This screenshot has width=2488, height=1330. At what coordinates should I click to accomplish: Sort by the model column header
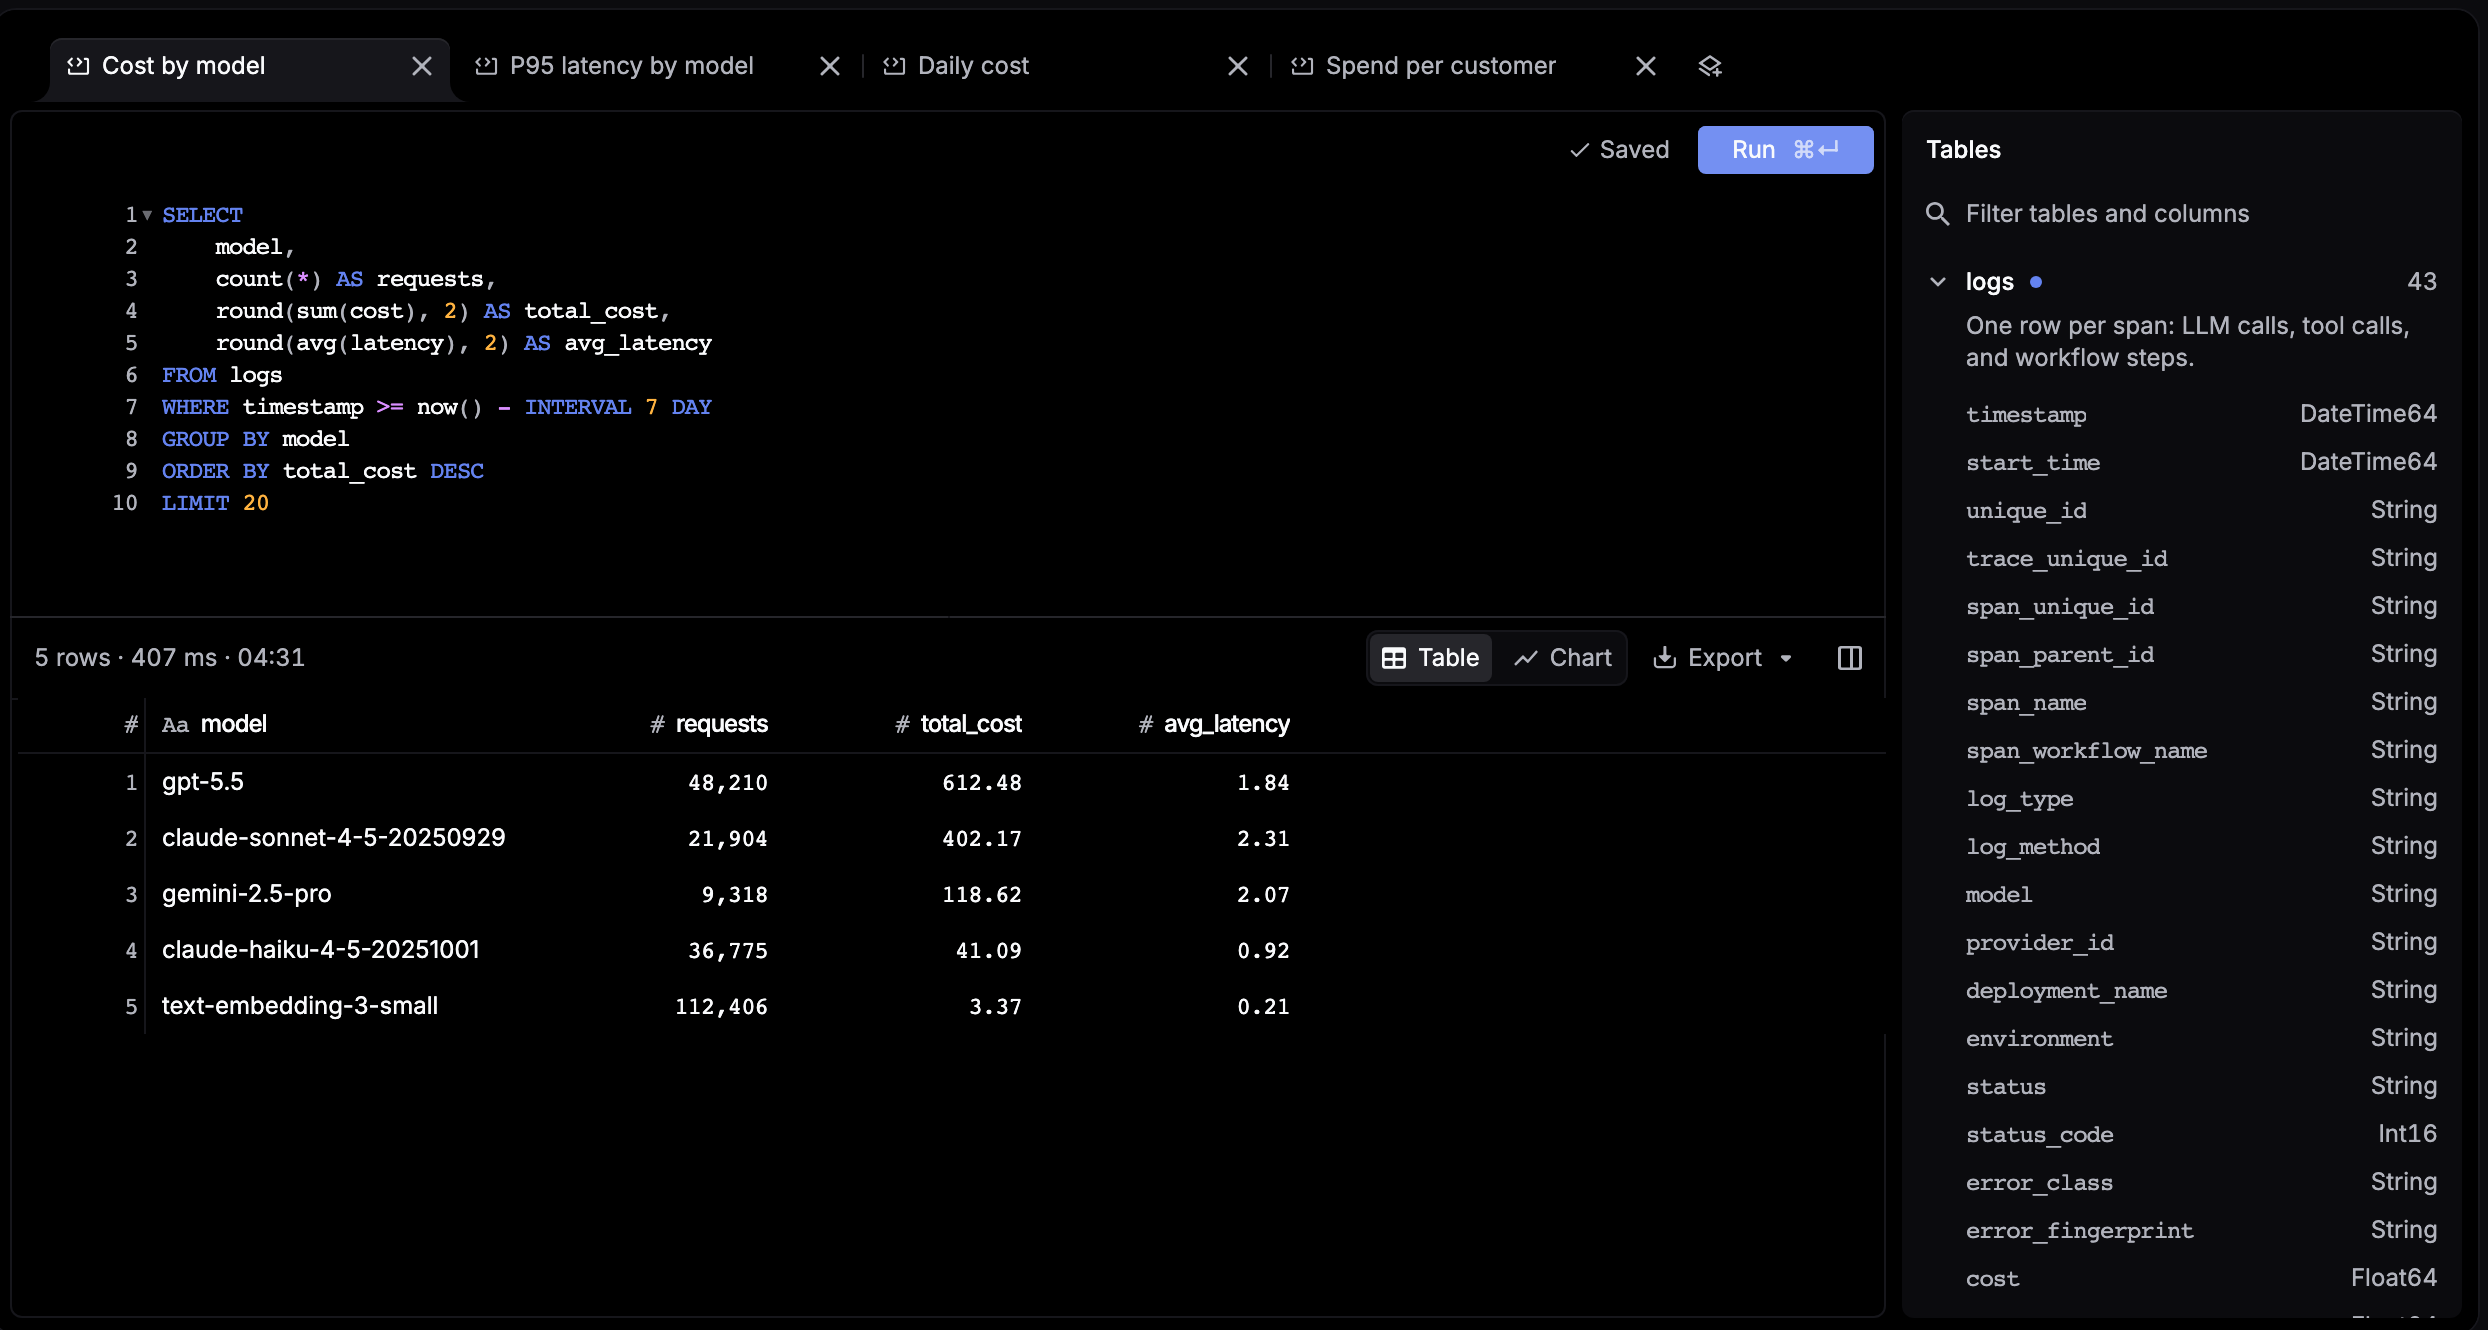pos(214,724)
